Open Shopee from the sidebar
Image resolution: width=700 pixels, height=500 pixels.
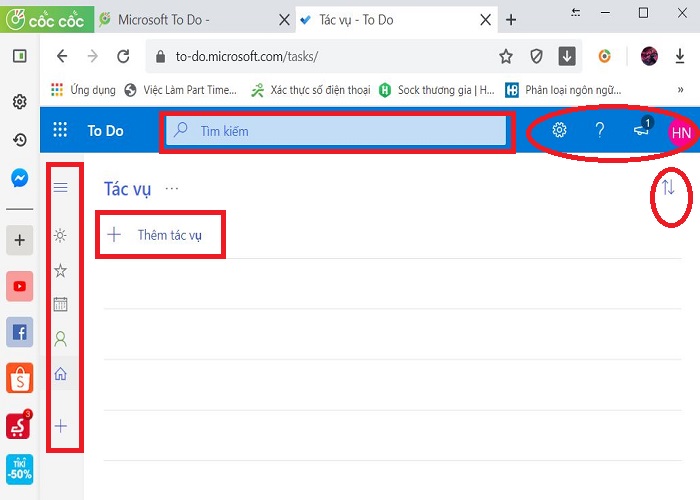19,378
